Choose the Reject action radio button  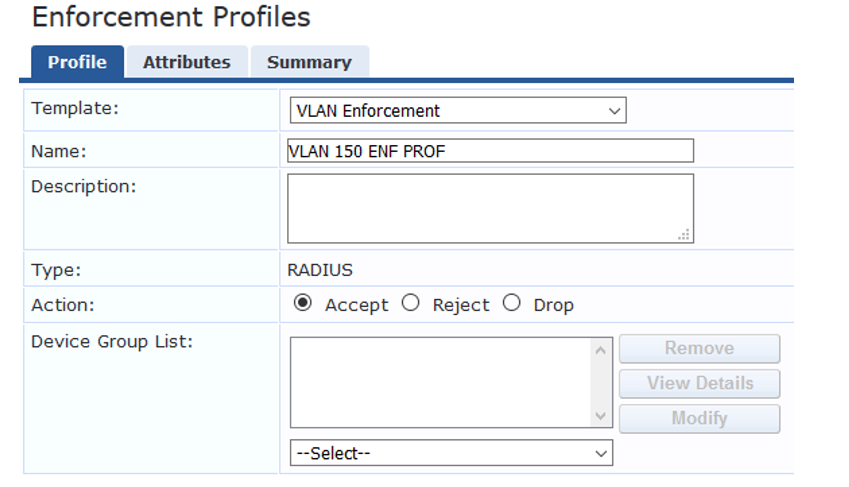410,304
